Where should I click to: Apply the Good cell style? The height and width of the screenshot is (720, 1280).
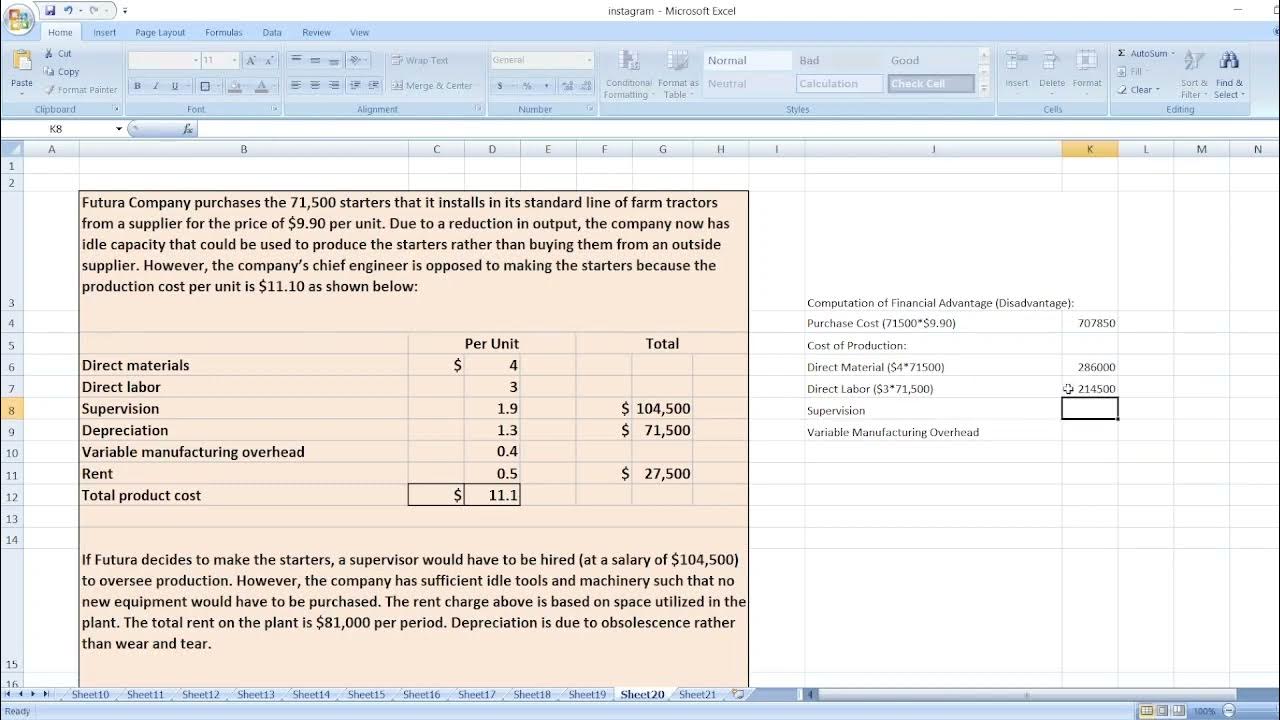click(930, 61)
